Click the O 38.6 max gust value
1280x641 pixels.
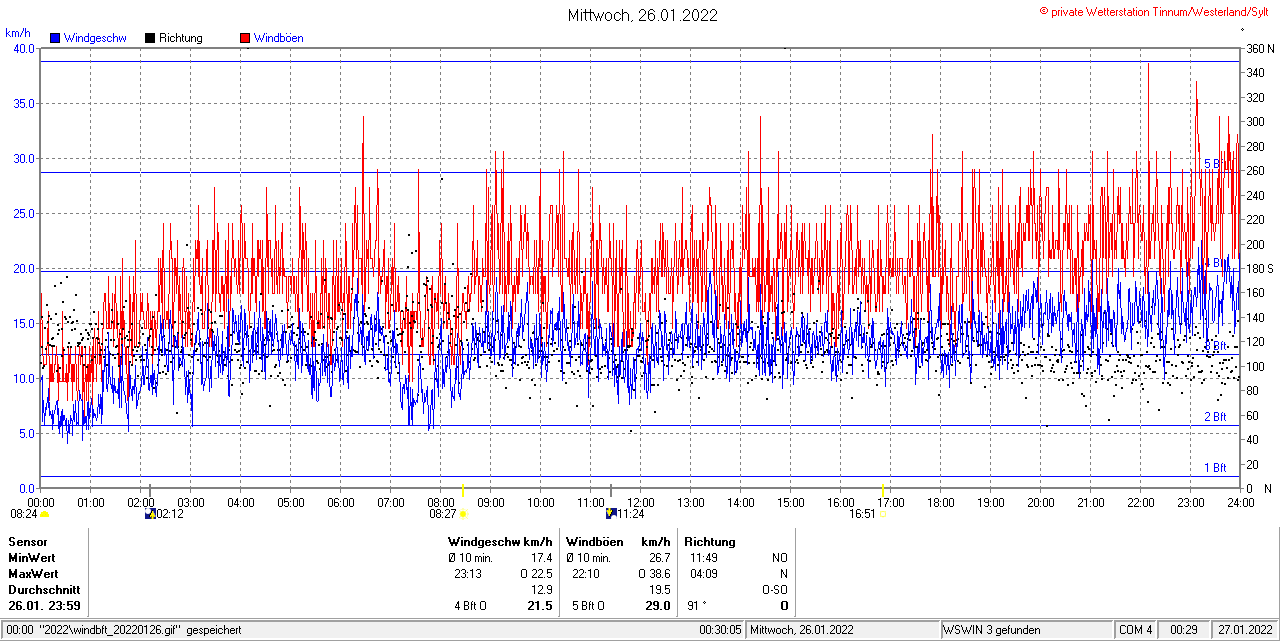point(654,574)
